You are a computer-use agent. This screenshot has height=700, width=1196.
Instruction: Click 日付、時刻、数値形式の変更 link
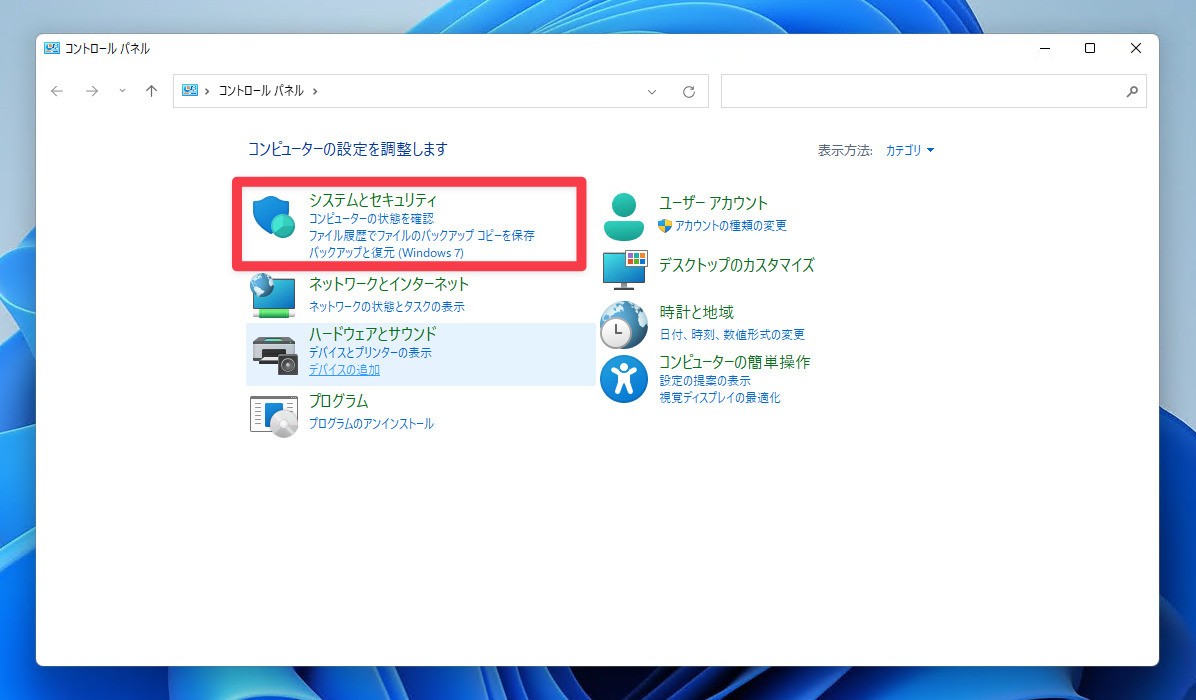(x=731, y=335)
